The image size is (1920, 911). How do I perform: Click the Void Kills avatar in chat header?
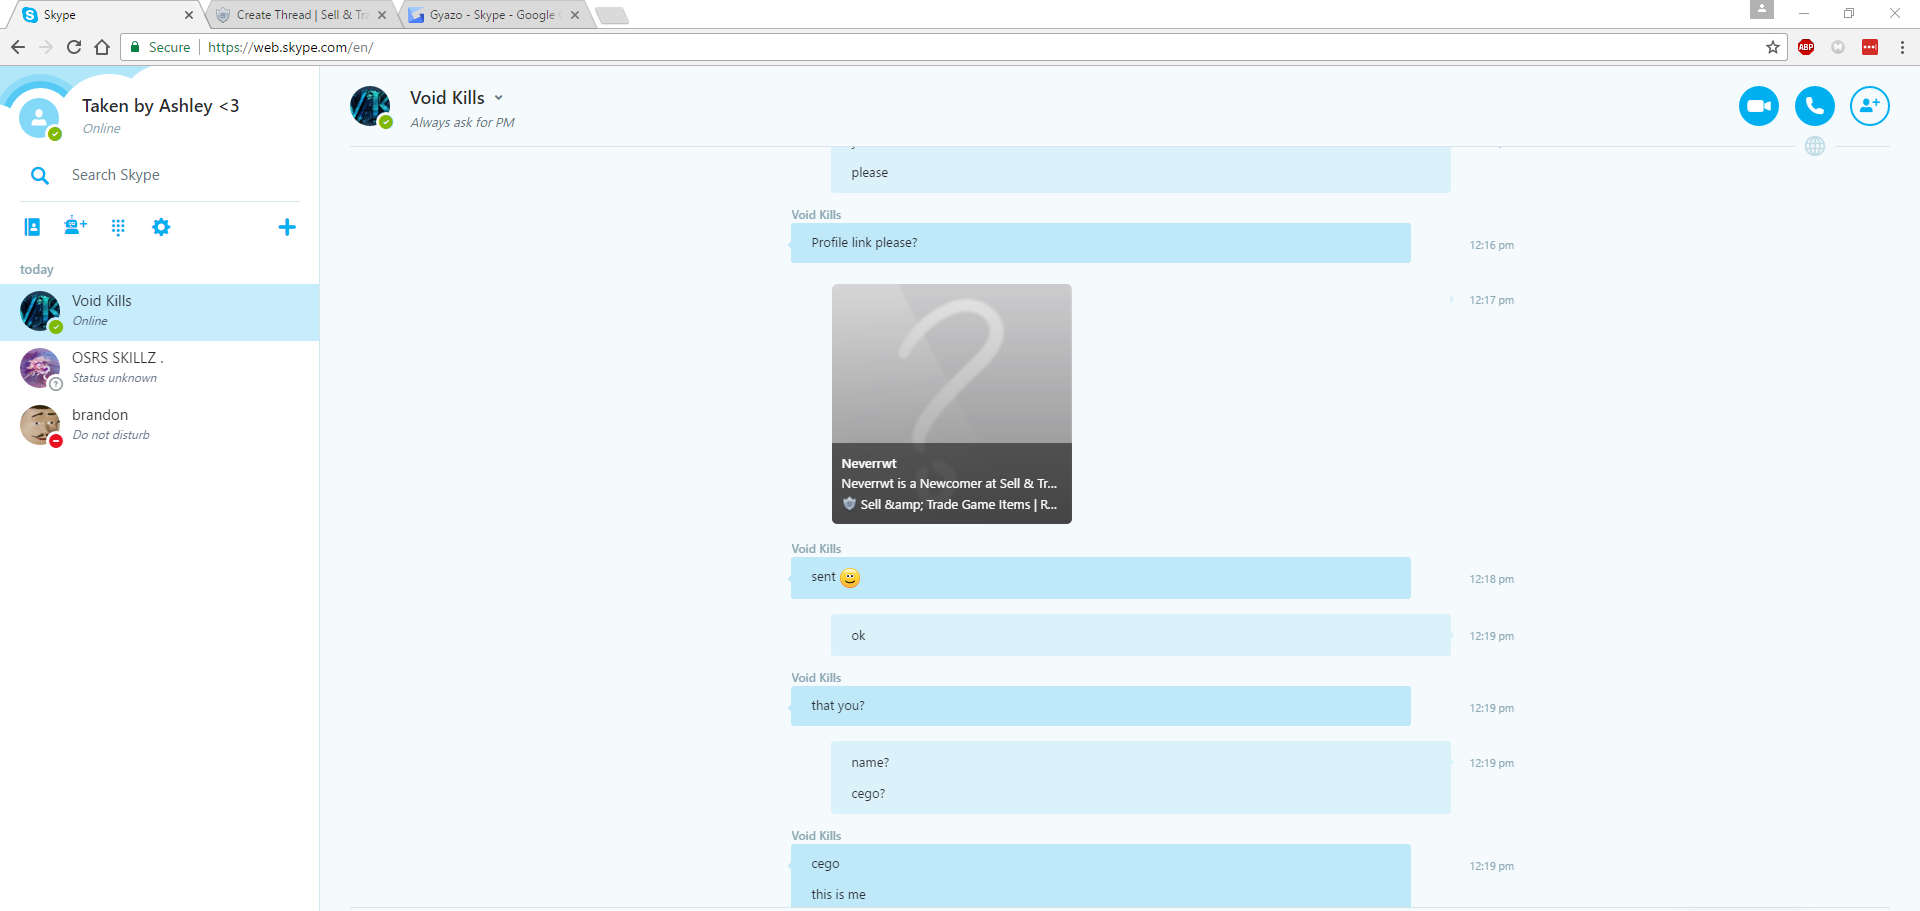coord(370,106)
